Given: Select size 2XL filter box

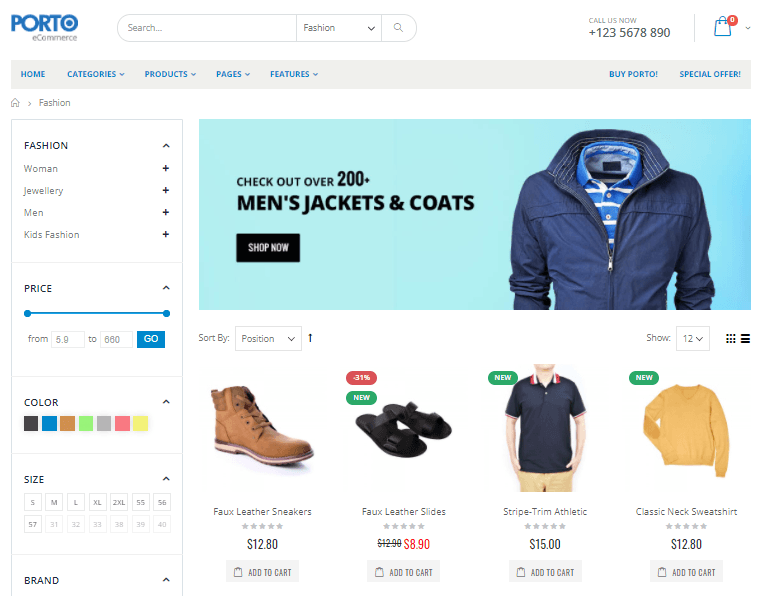Looking at the screenshot, I should coord(119,502).
